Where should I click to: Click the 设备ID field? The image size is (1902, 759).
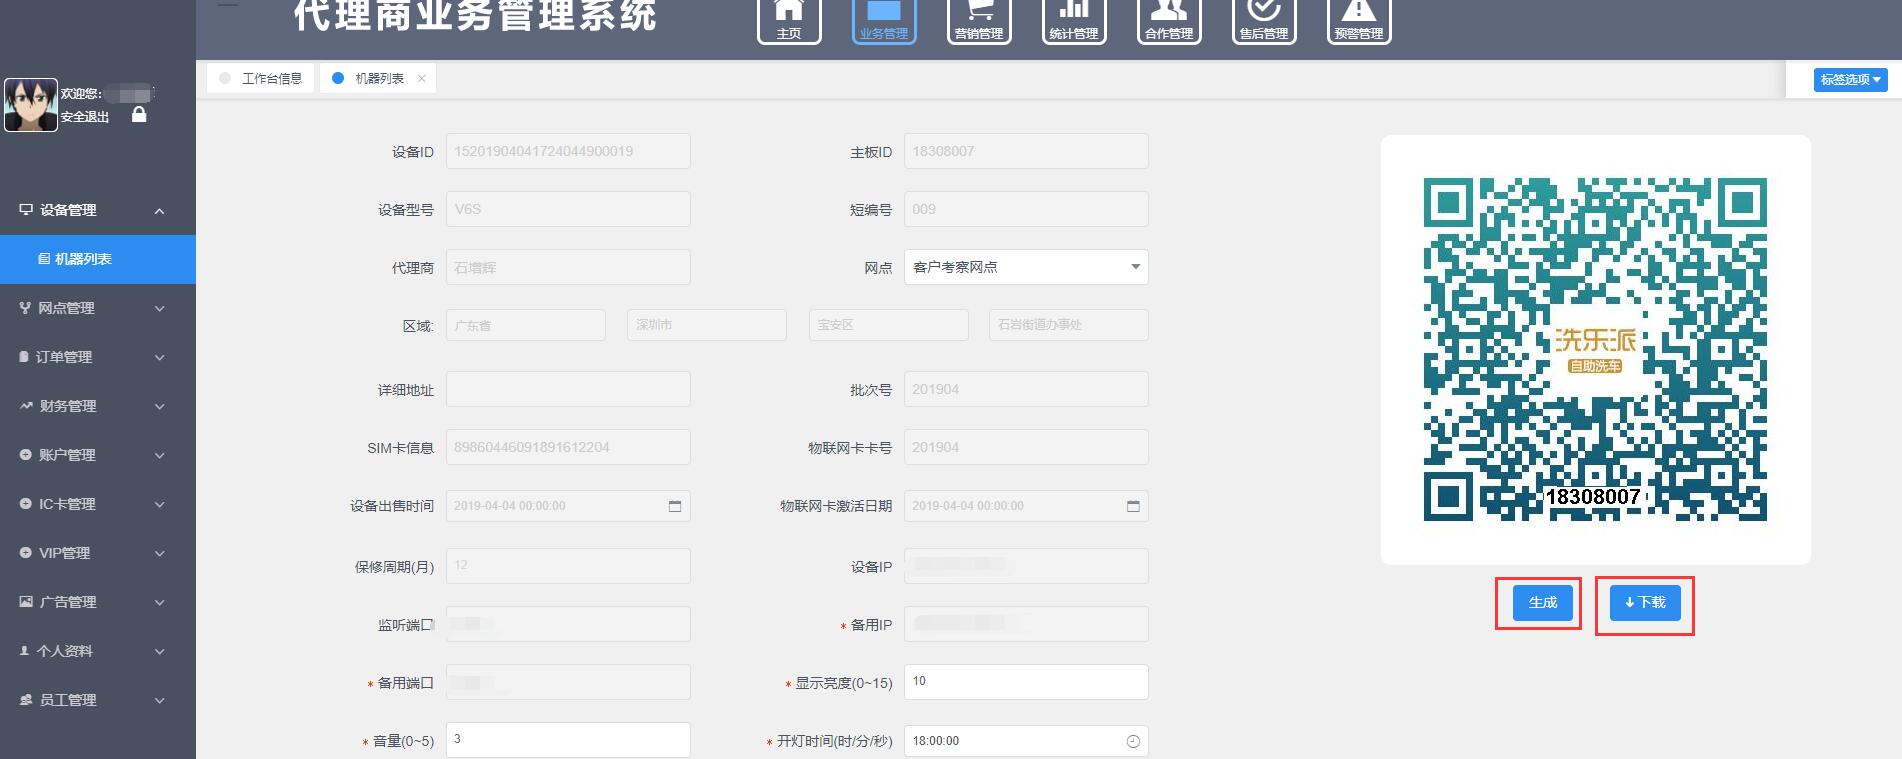(568, 151)
